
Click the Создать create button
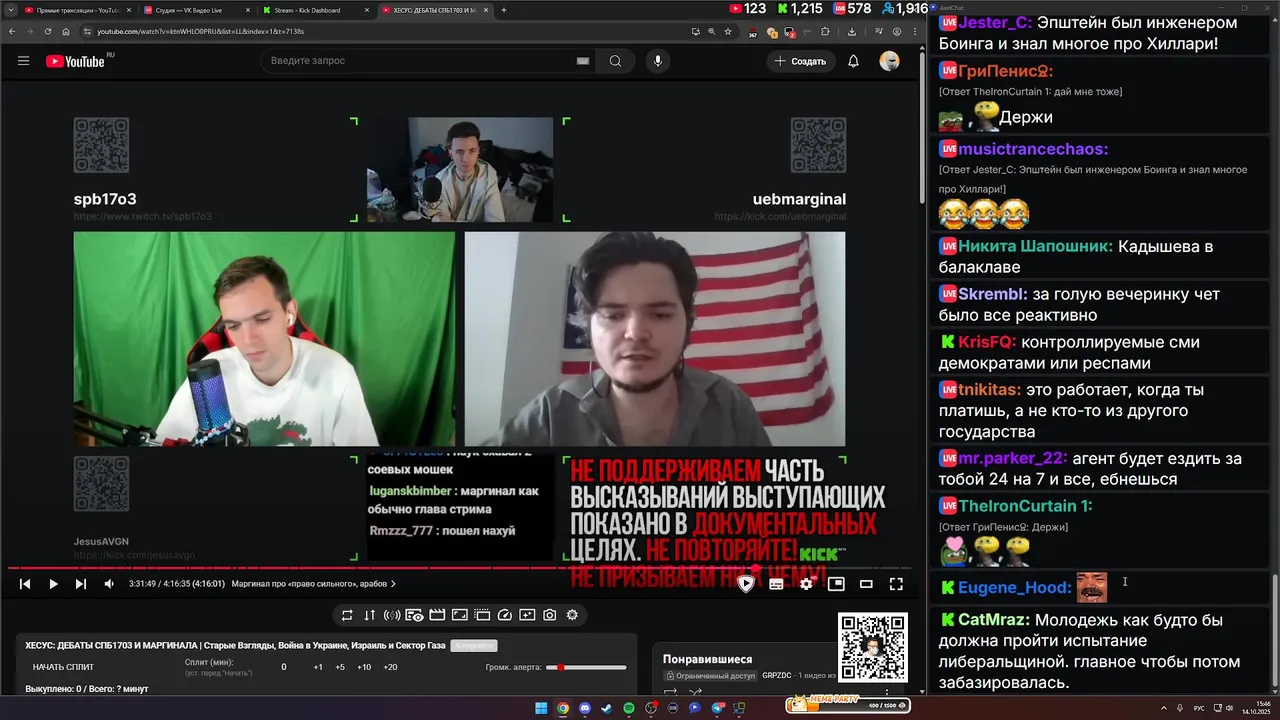point(800,61)
